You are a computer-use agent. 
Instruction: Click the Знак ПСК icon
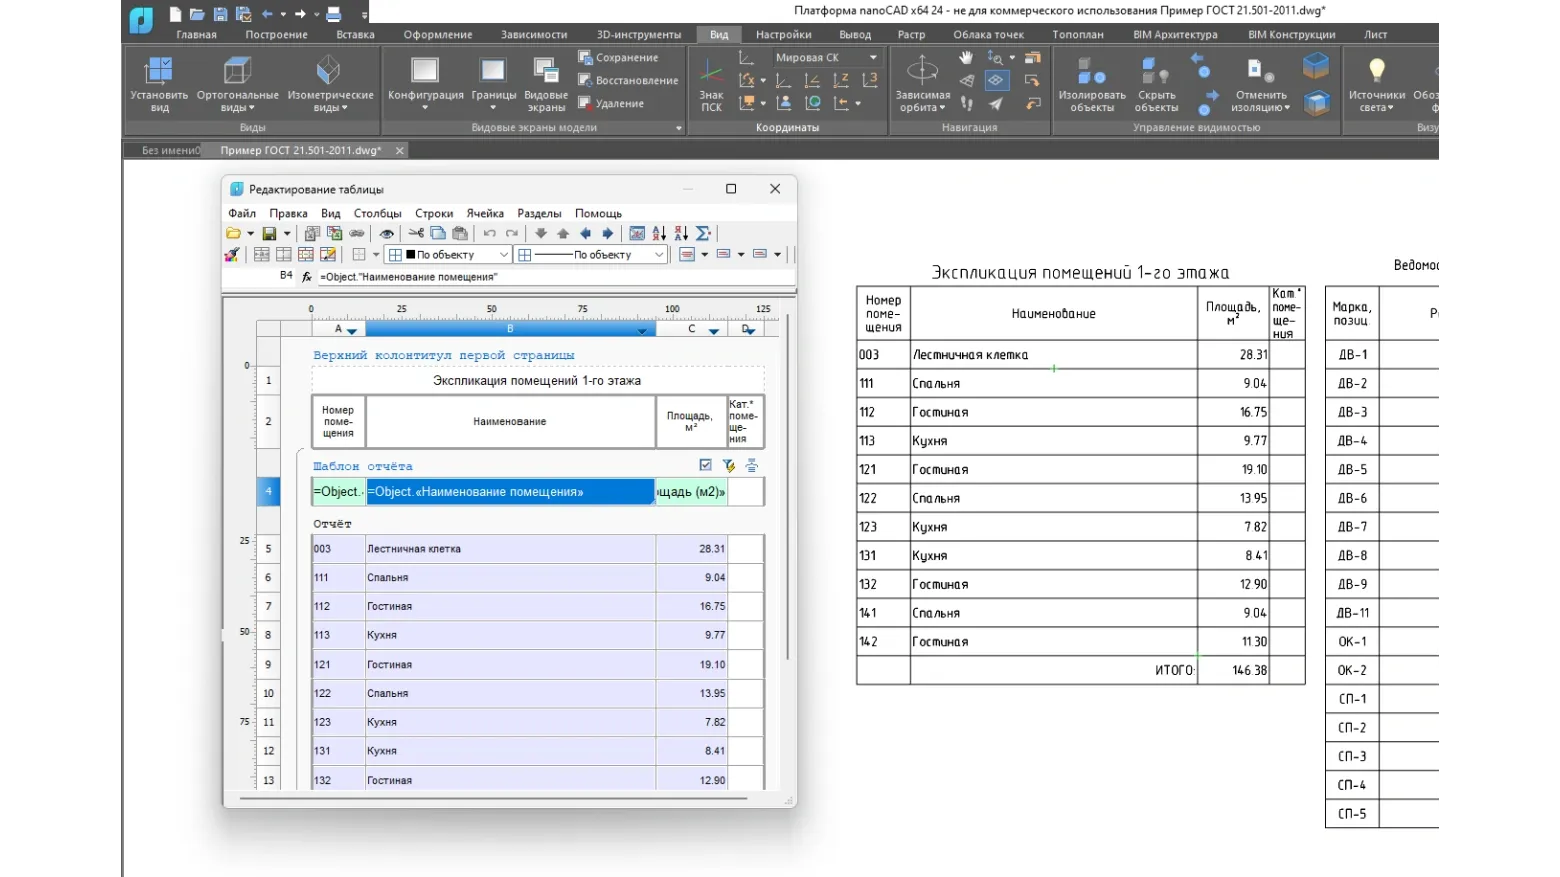[711, 83]
